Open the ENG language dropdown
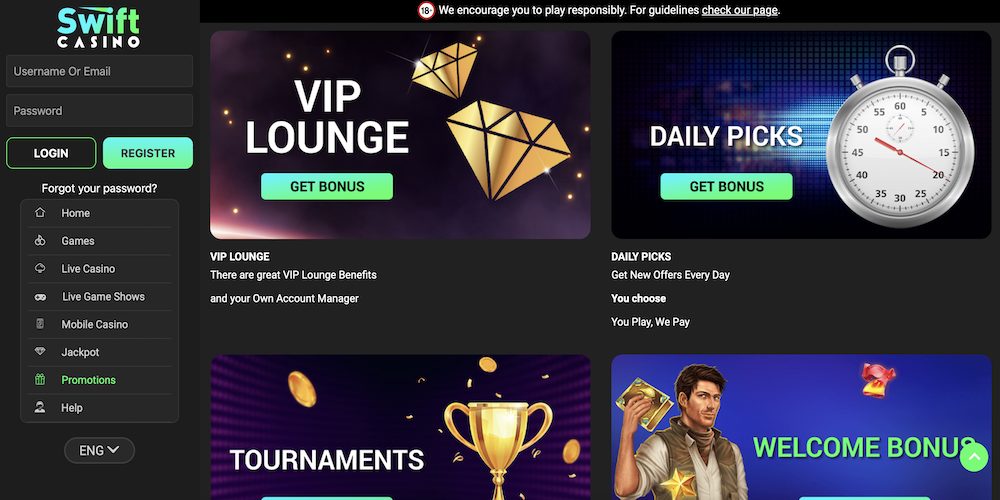The image size is (1000, 500). pyautogui.click(x=99, y=450)
